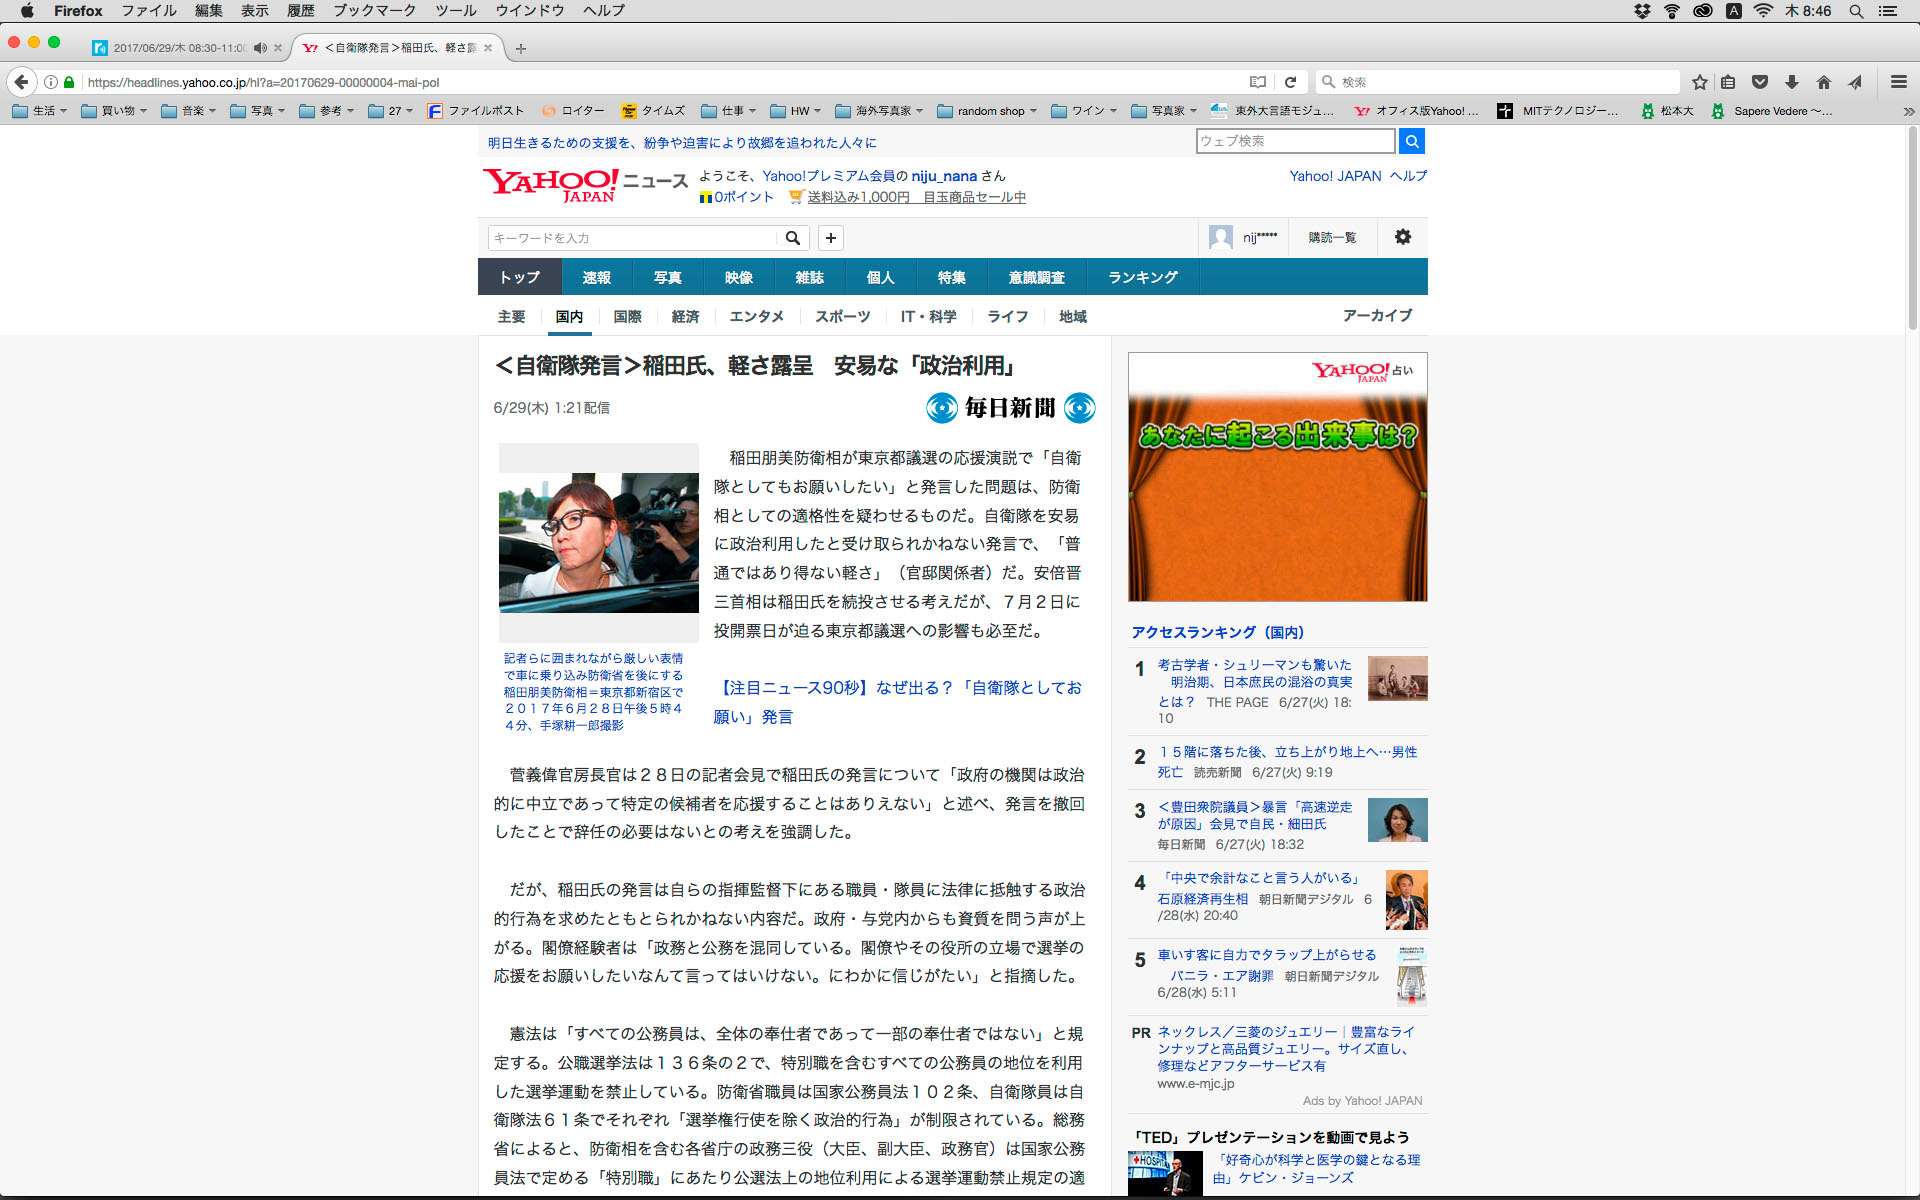Click the blue web search magnifier button
Image resolution: width=1920 pixels, height=1200 pixels.
(1411, 141)
